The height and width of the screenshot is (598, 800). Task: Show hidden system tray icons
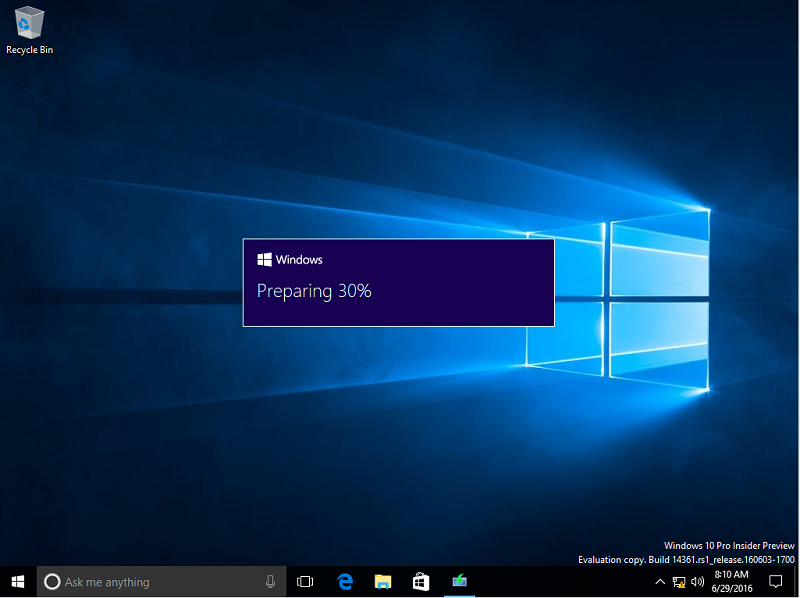pos(660,582)
